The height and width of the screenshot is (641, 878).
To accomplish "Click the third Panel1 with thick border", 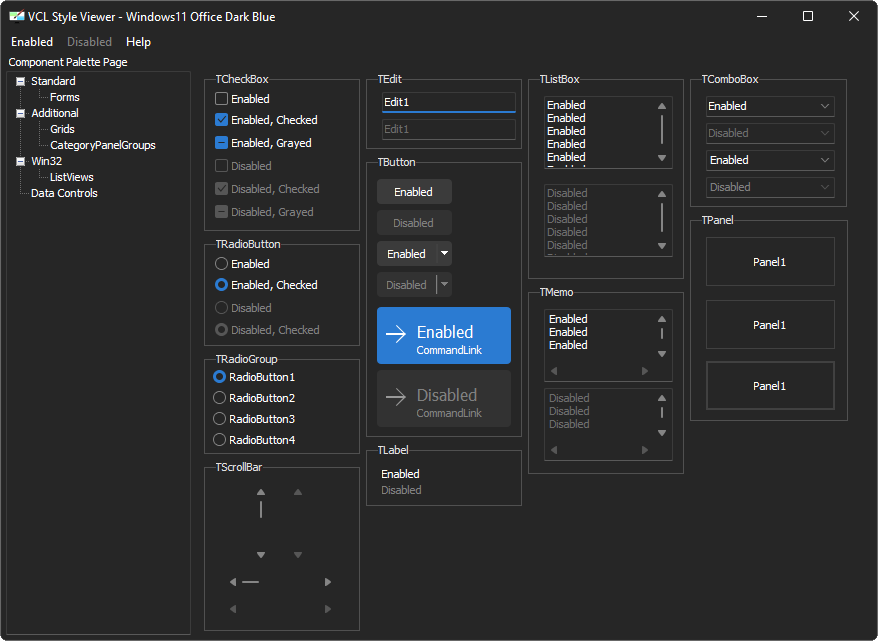I will pos(770,386).
